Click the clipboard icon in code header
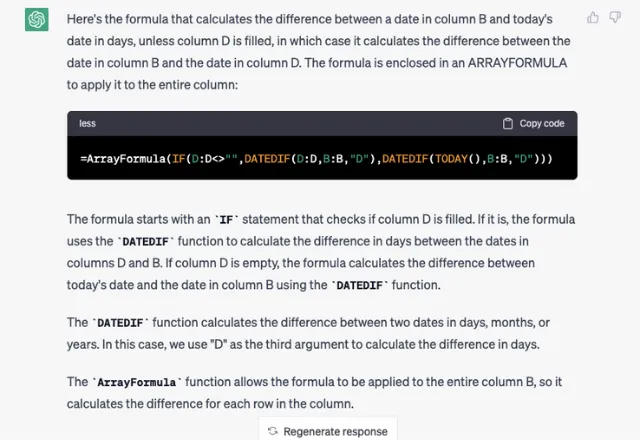 point(508,123)
